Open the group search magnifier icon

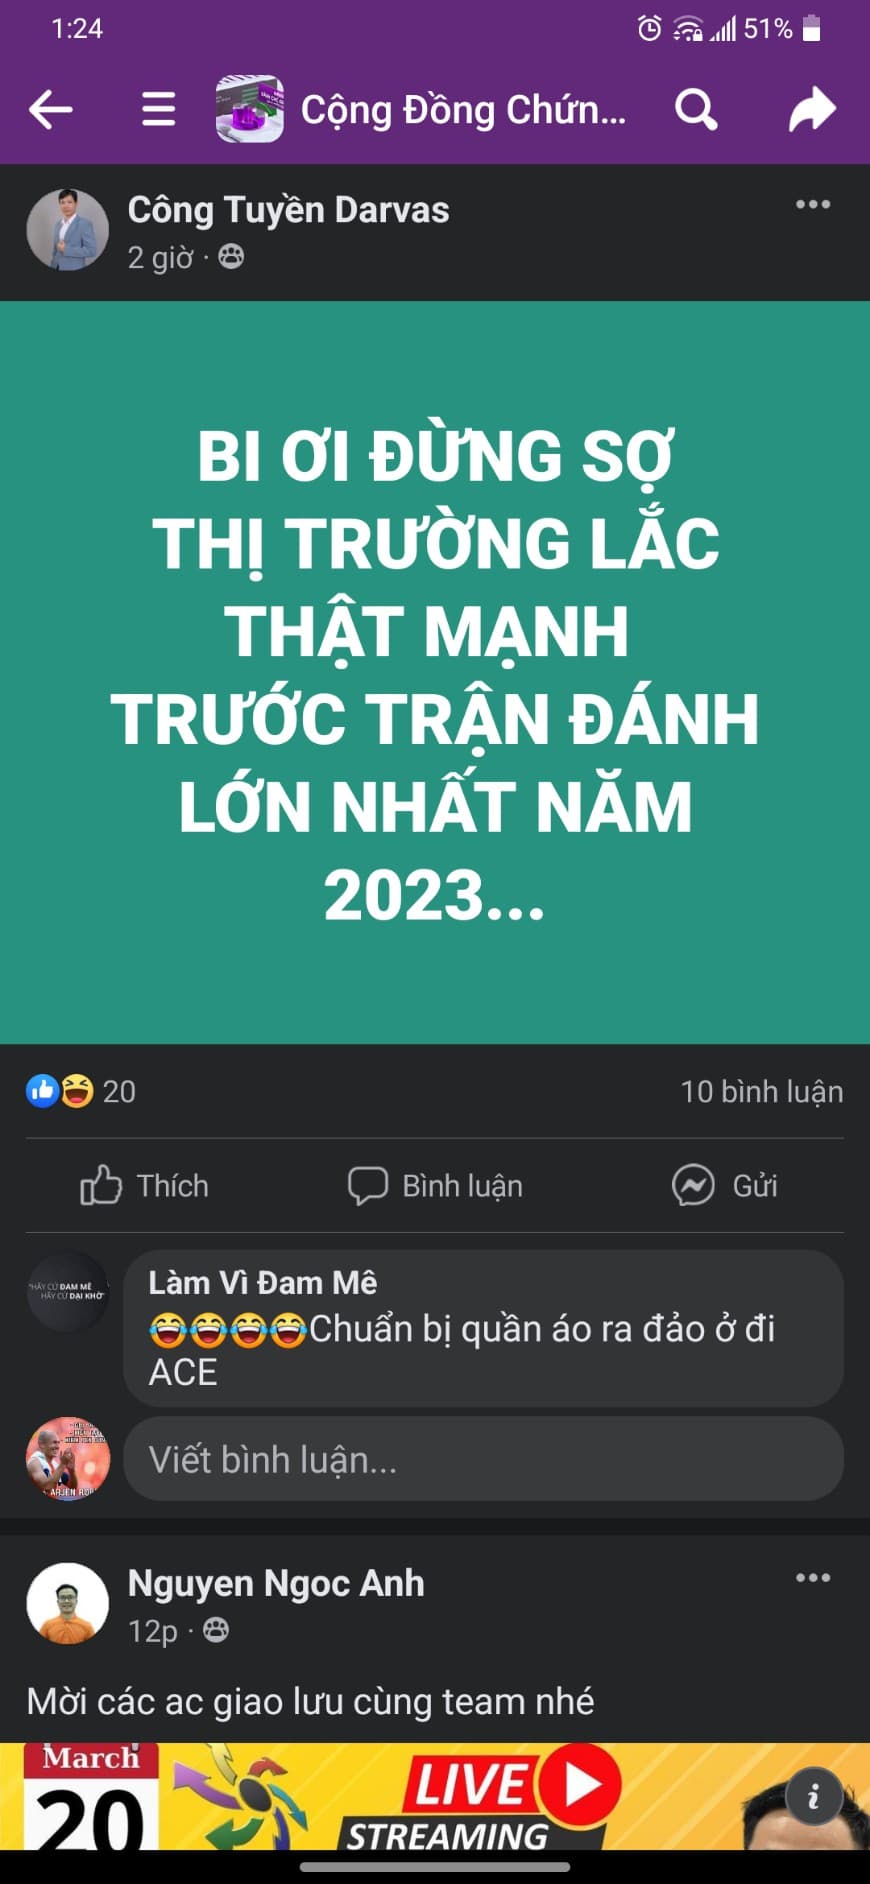pyautogui.click(x=696, y=109)
